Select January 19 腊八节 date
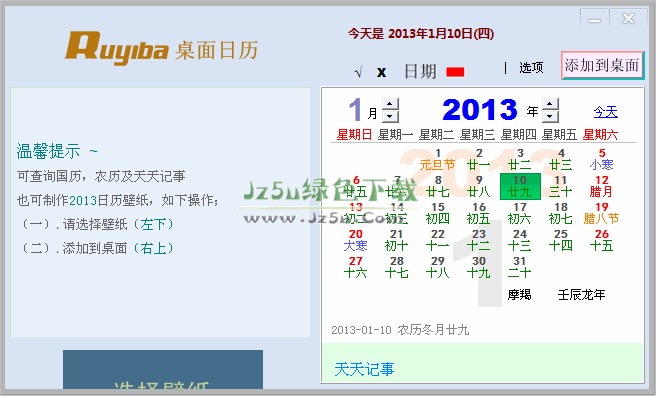The image size is (656, 396). point(602,213)
